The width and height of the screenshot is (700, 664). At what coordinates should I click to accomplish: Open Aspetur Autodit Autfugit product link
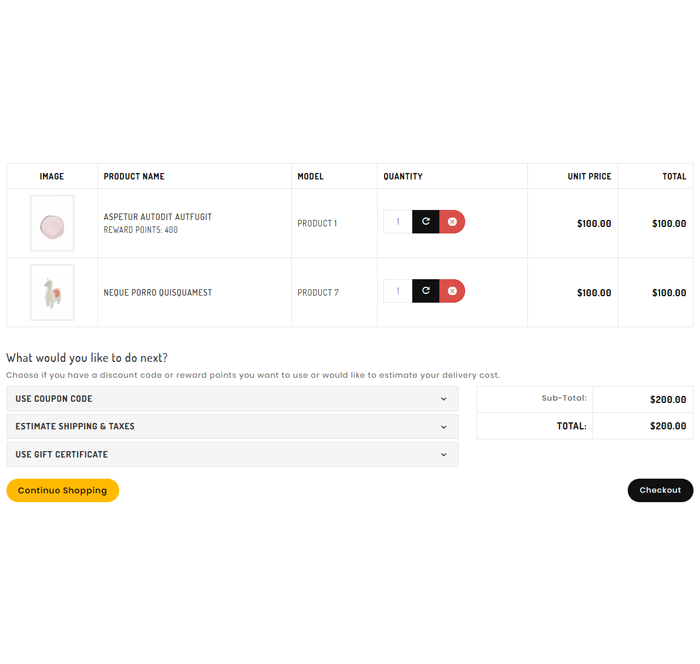157,217
